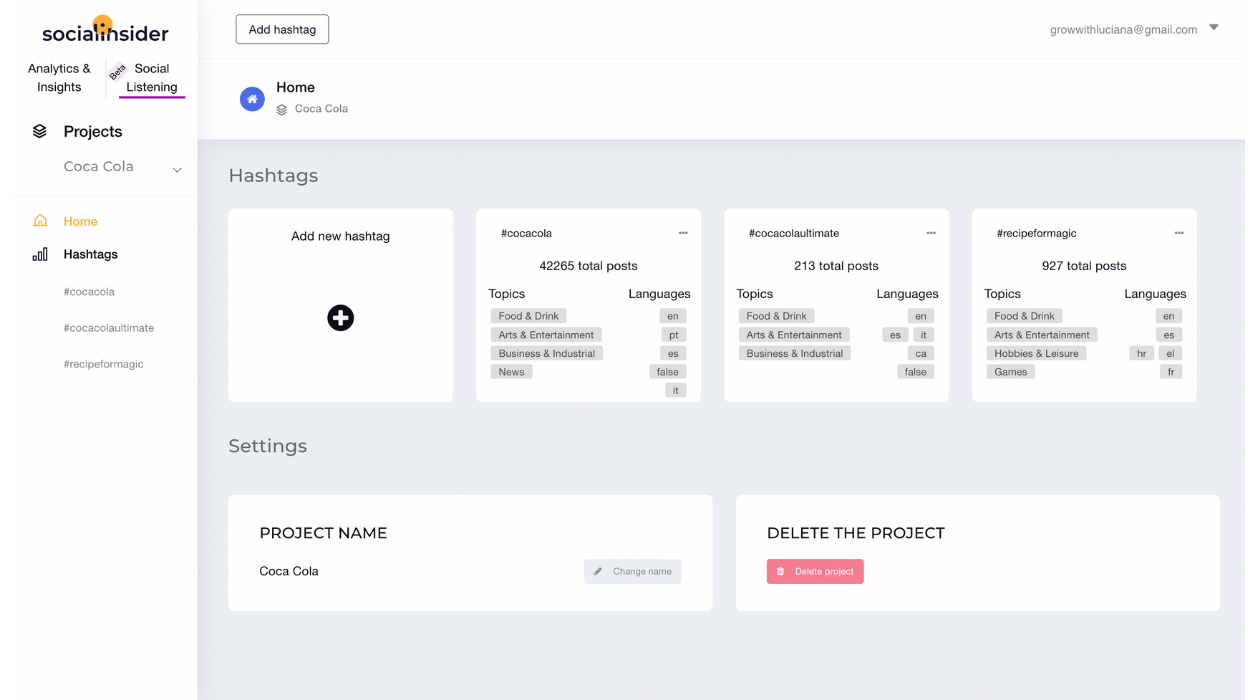Click the Coca Cola project name in sidebar
1260x700 pixels.
click(98, 166)
